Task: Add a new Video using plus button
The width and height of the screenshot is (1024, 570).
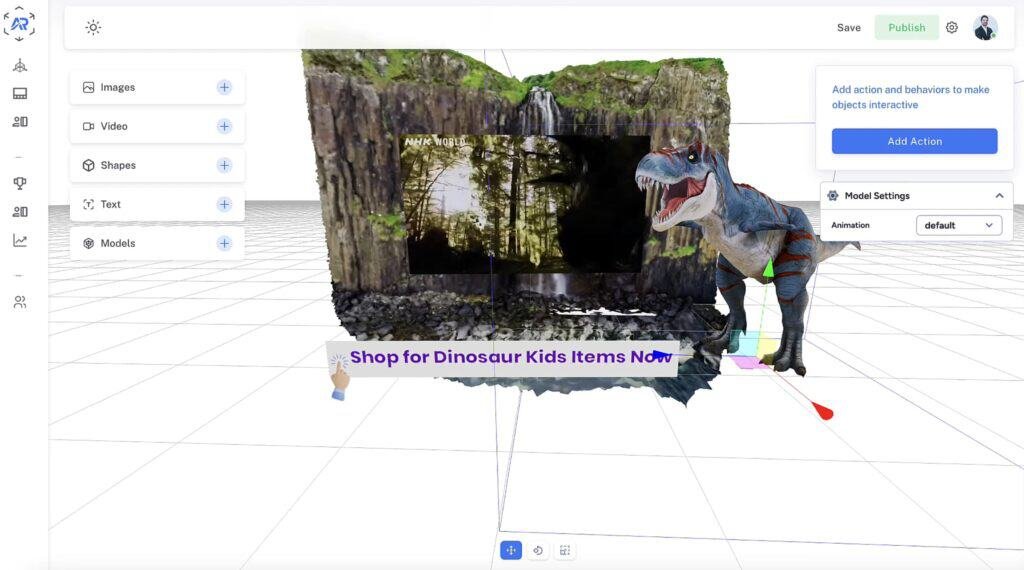Action: (x=224, y=126)
